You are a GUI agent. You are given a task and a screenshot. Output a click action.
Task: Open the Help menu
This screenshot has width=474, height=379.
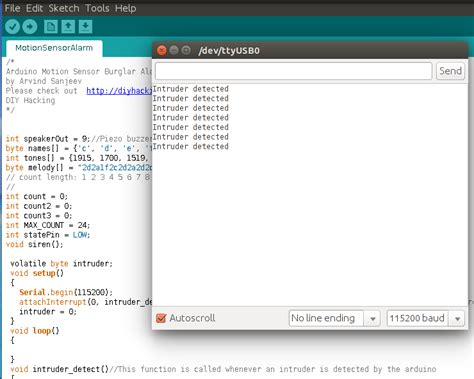(125, 8)
